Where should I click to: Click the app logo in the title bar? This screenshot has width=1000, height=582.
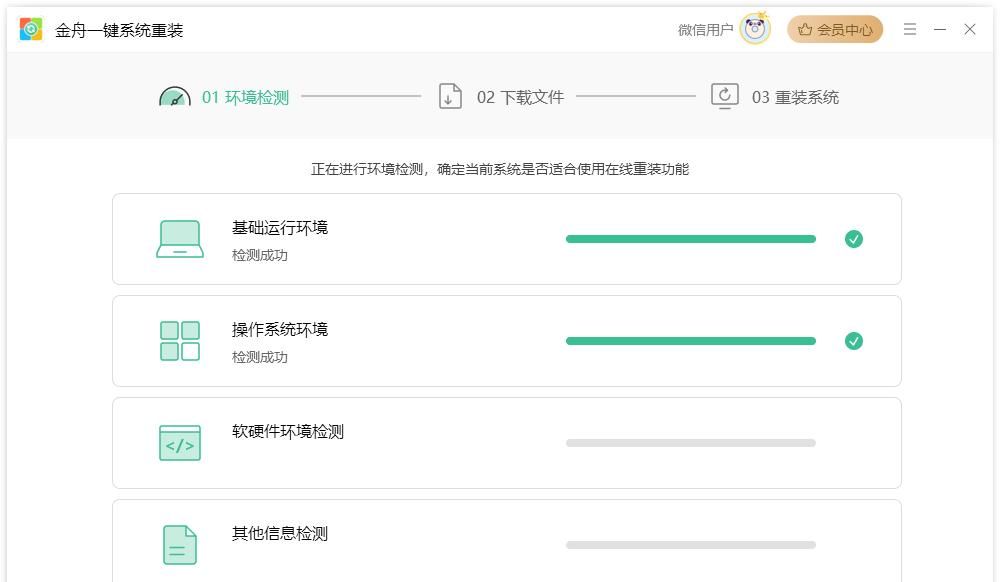pyautogui.click(x=30, y=29)
